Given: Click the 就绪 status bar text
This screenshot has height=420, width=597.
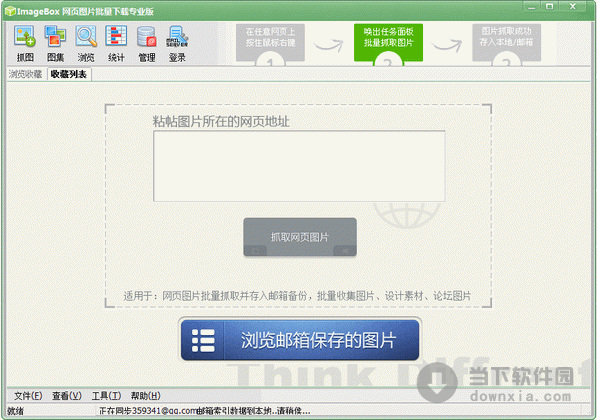Looking at the screenshot, I should click(x=15, y=411).
